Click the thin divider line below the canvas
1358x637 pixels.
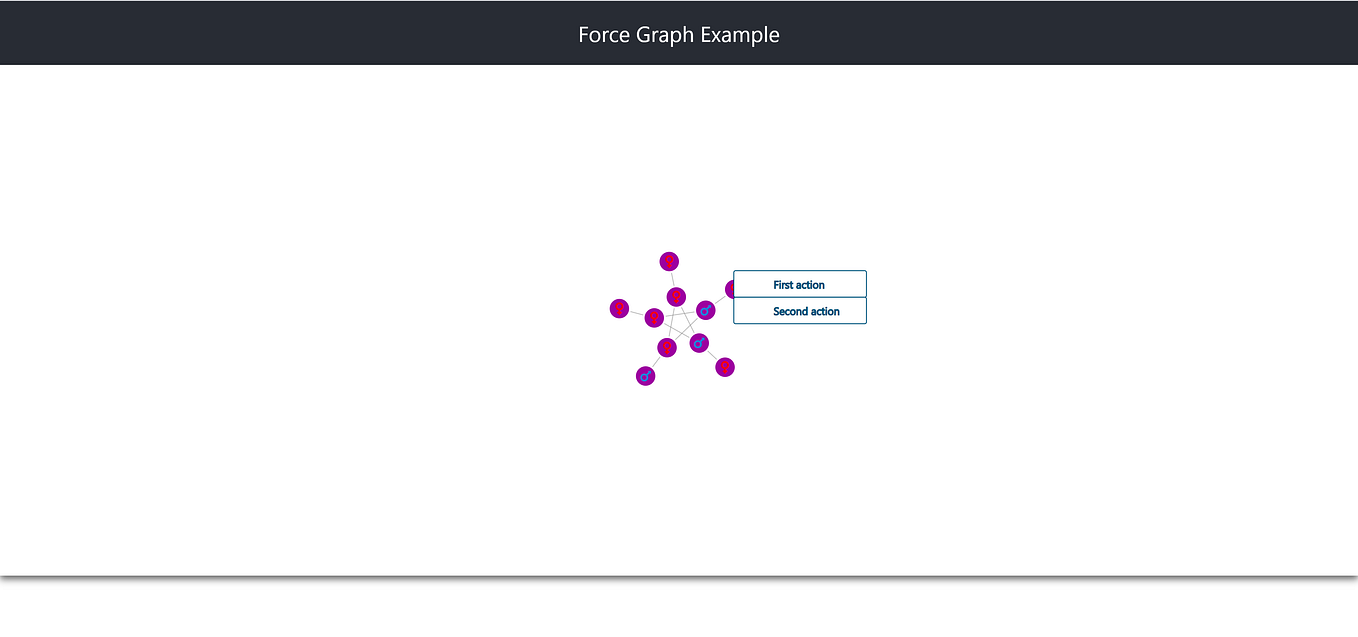click(x=679, y=575)
